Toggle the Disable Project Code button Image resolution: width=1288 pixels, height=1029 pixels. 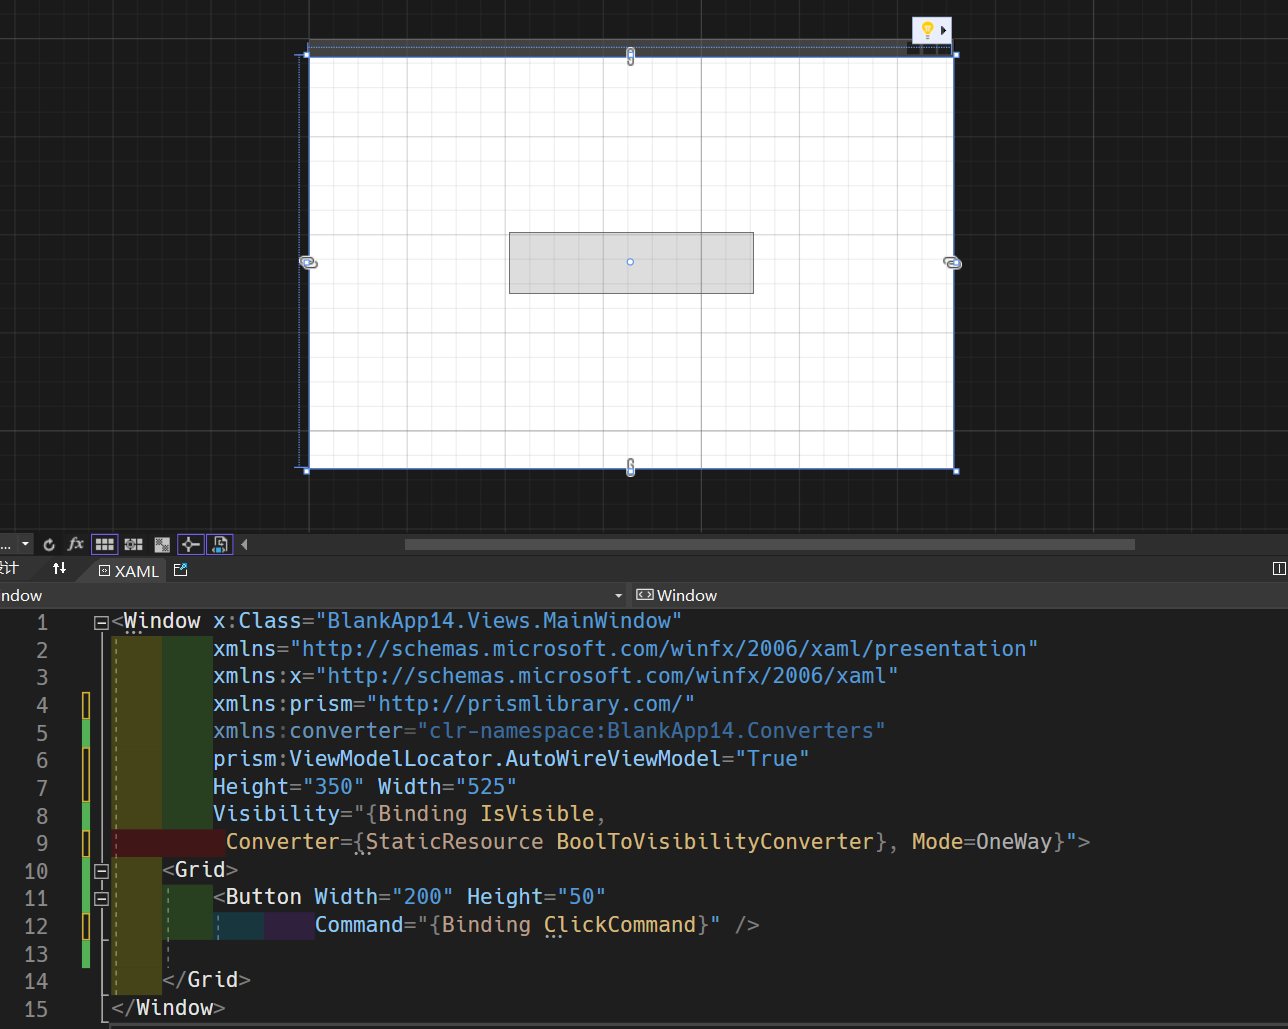pyautogui.click(x=218, y=544)
